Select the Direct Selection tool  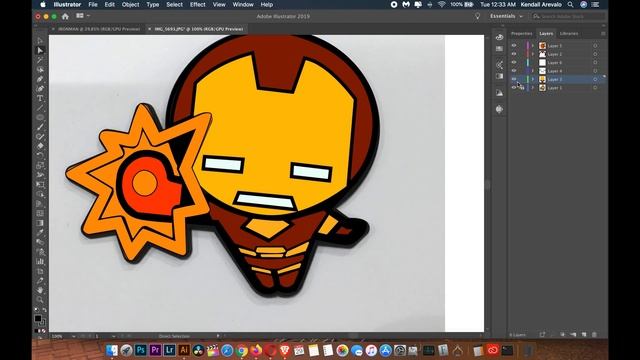tap(40, 51)
